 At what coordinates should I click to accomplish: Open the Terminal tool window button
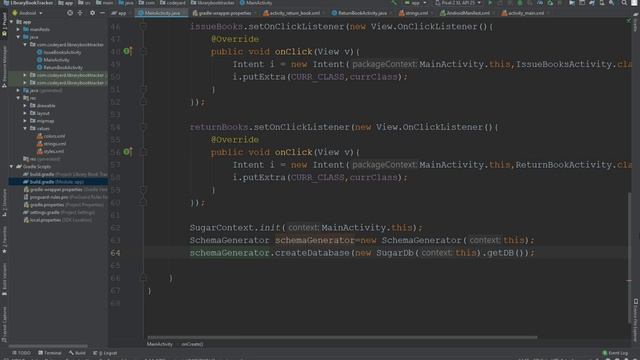coord(50,353)
